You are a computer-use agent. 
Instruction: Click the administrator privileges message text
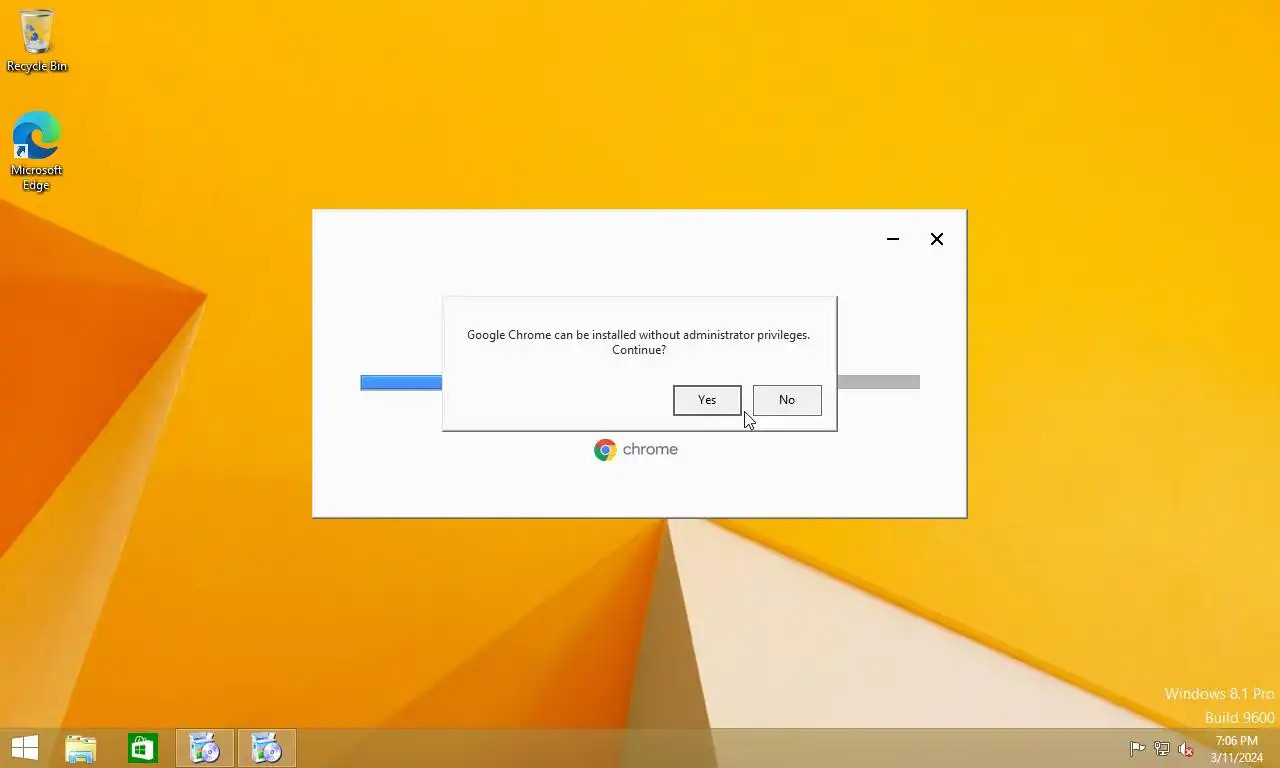639,342
